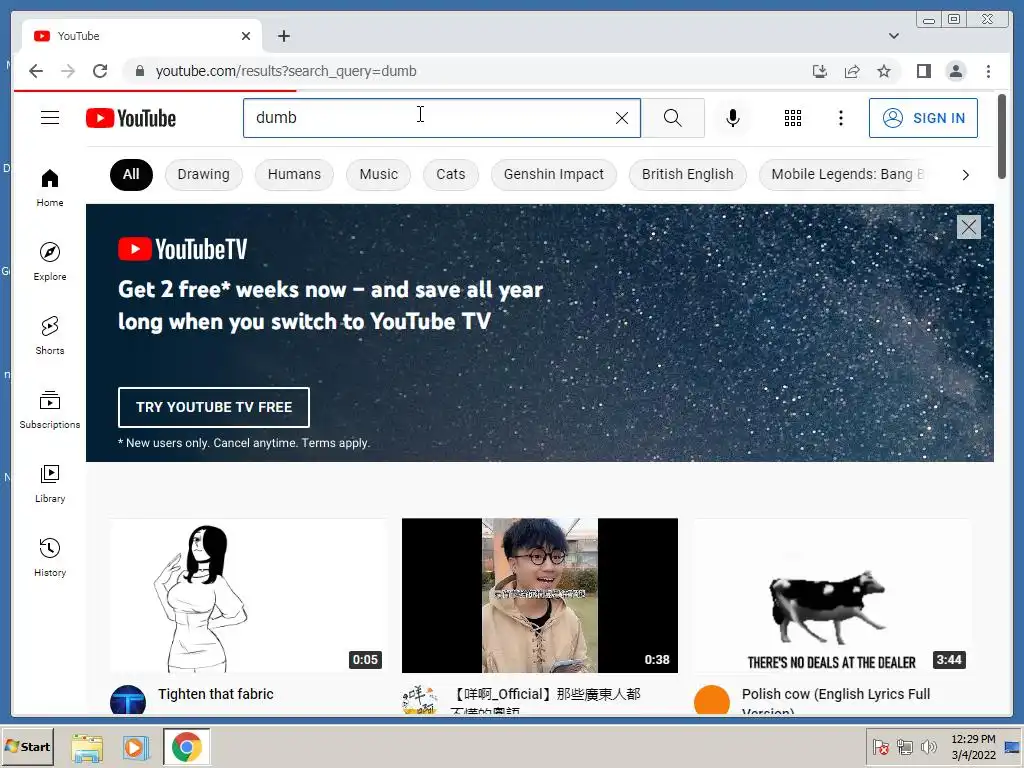
Task: Open Library in the sidebar
Action: click(50, 483)
